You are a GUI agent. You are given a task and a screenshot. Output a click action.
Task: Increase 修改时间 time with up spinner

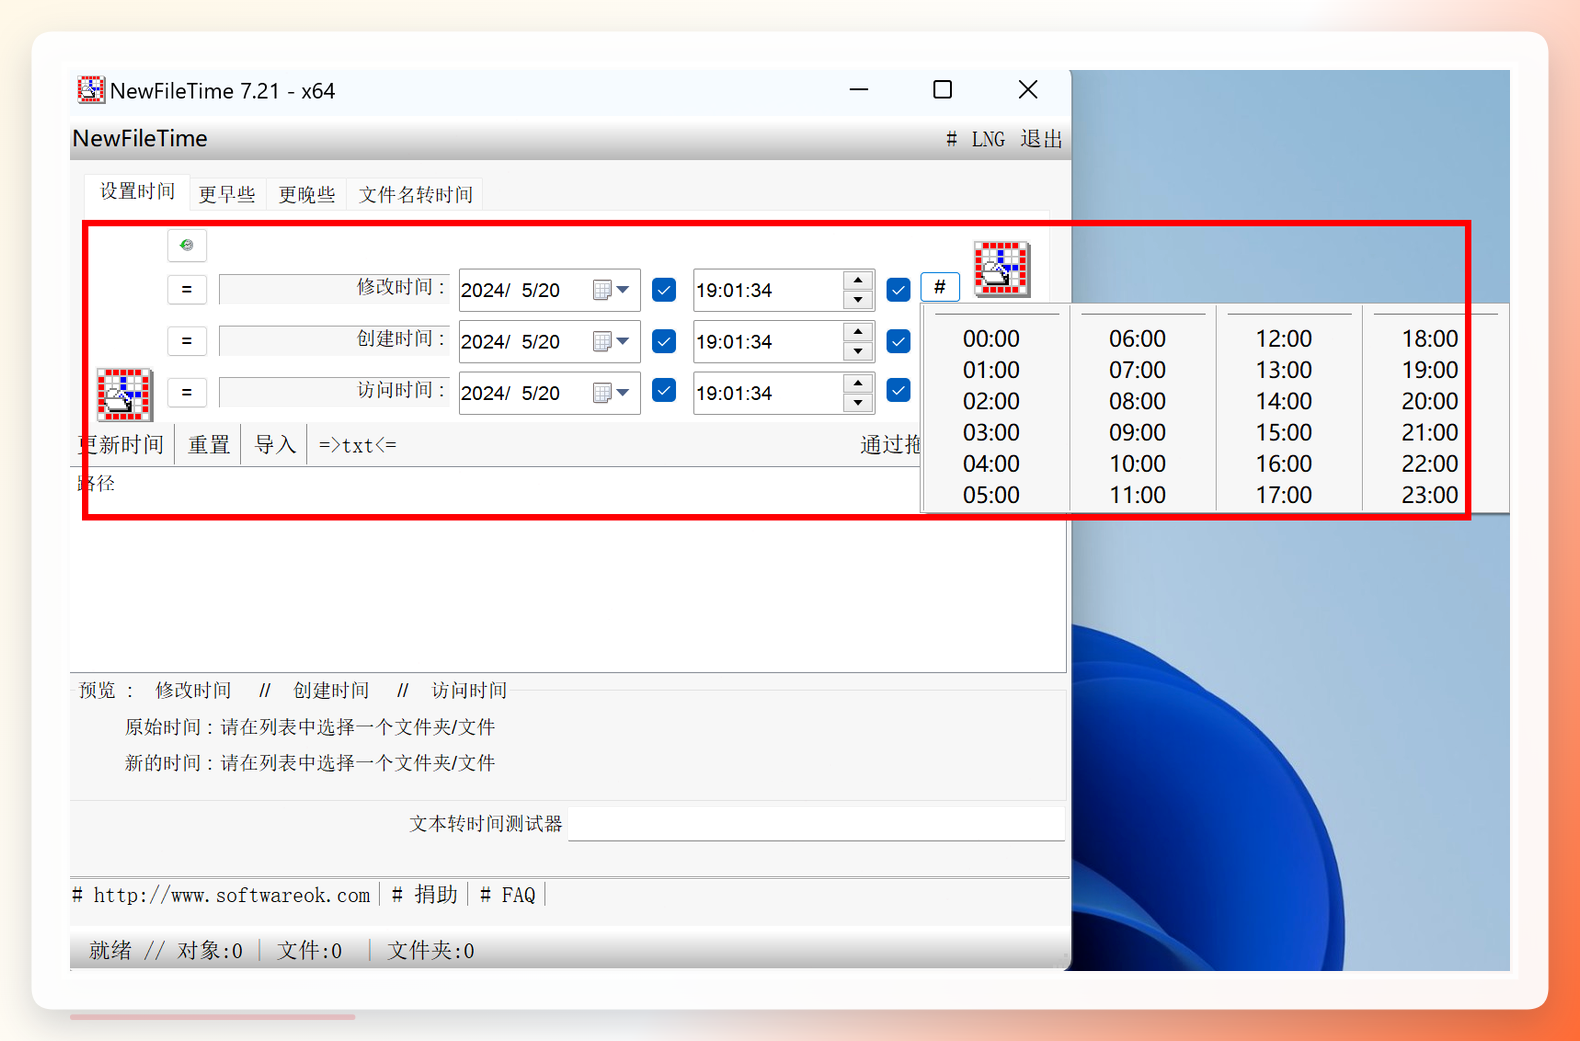[858, 281]
